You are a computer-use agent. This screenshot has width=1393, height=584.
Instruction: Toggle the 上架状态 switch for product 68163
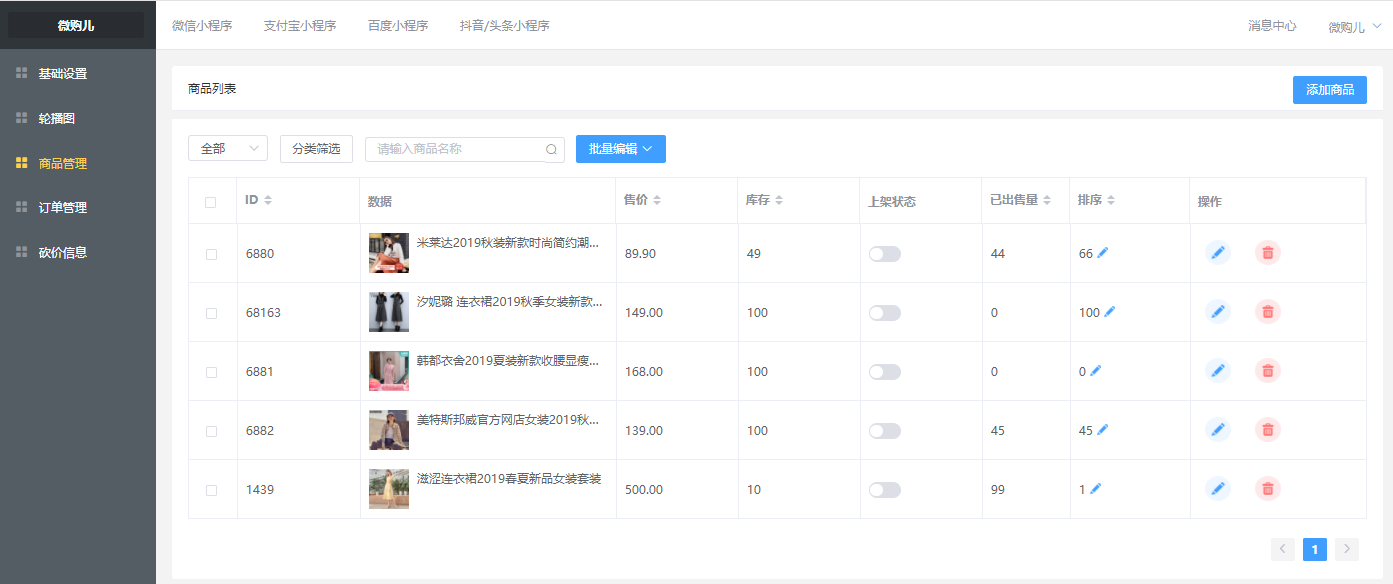[885, 313]
